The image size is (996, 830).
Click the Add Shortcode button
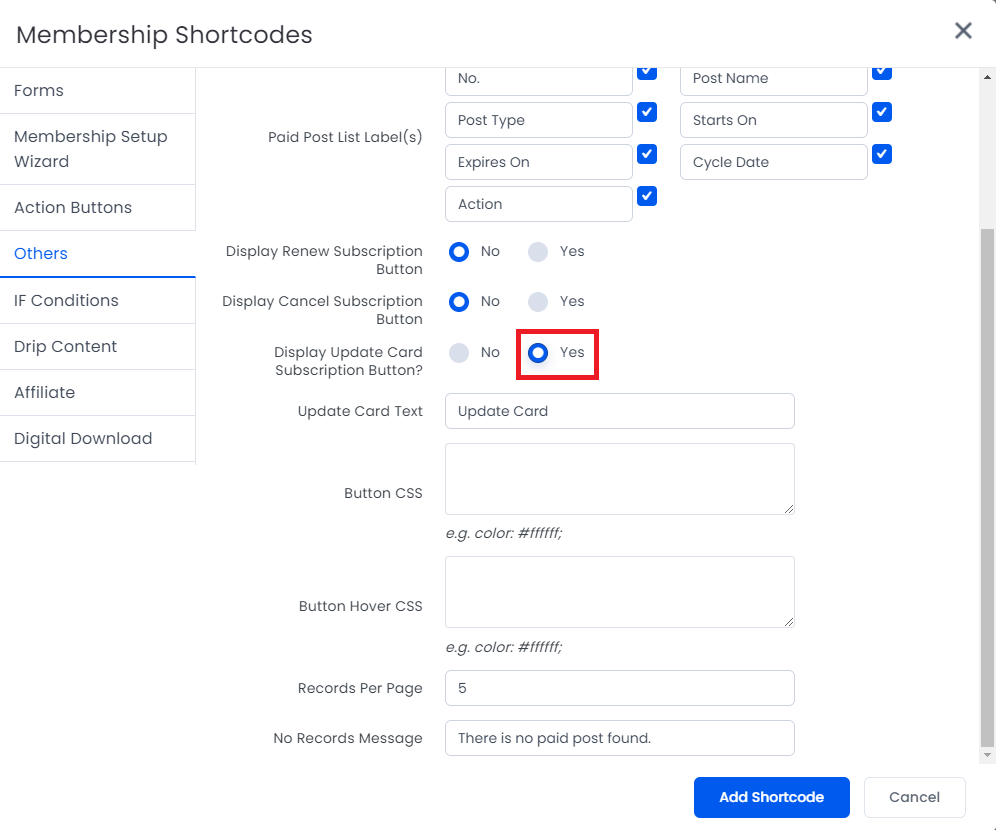pyautogui.click(x=771, y=797)
